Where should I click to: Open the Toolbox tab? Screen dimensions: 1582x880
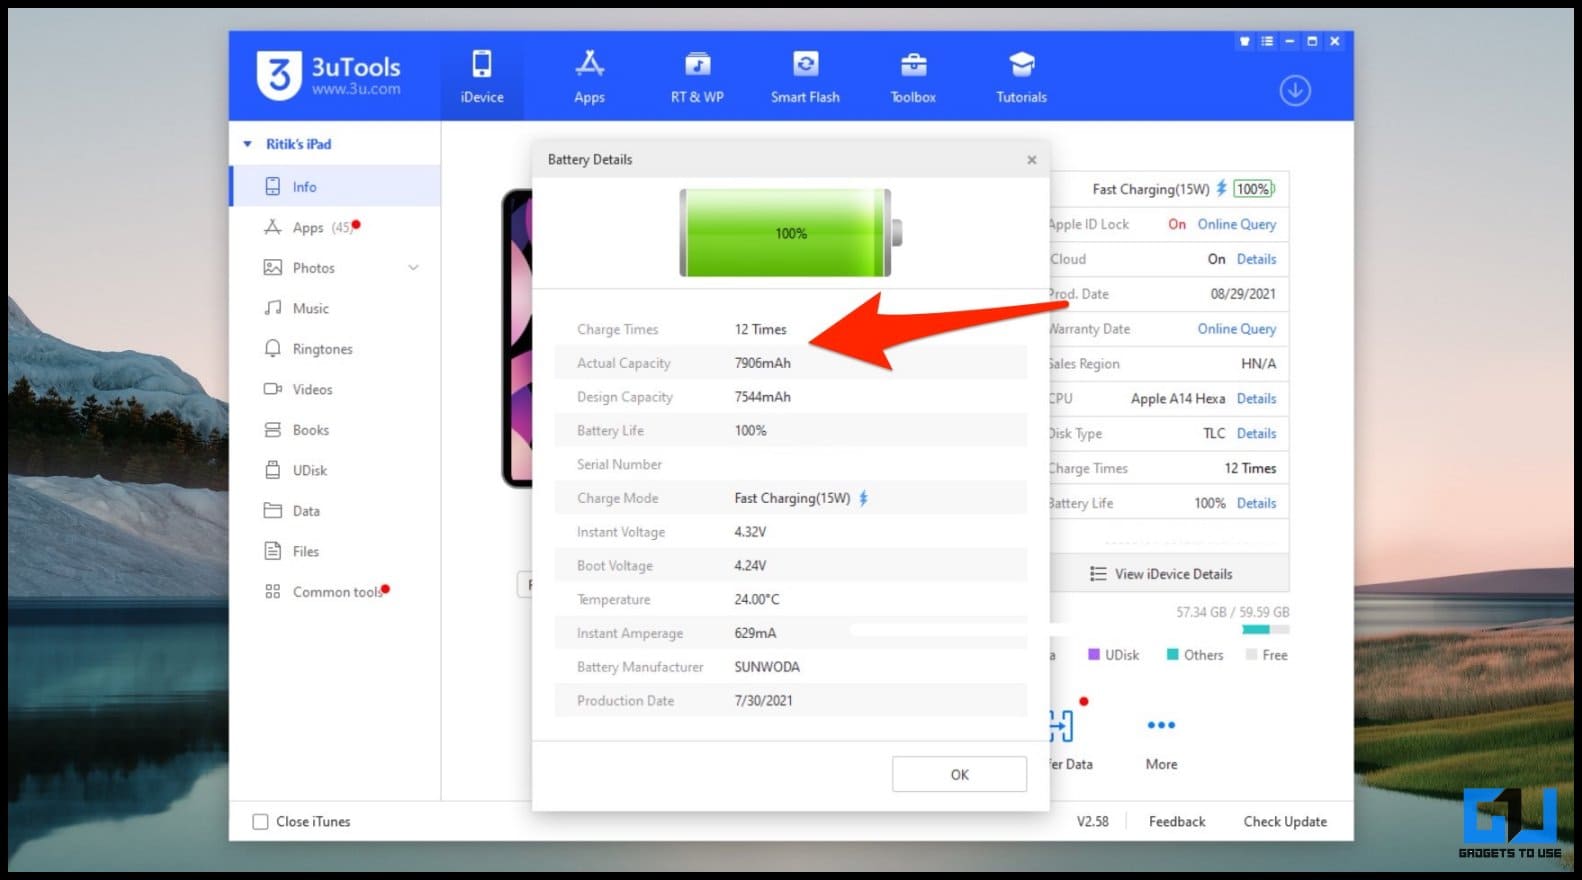click(x=913, y=77)
